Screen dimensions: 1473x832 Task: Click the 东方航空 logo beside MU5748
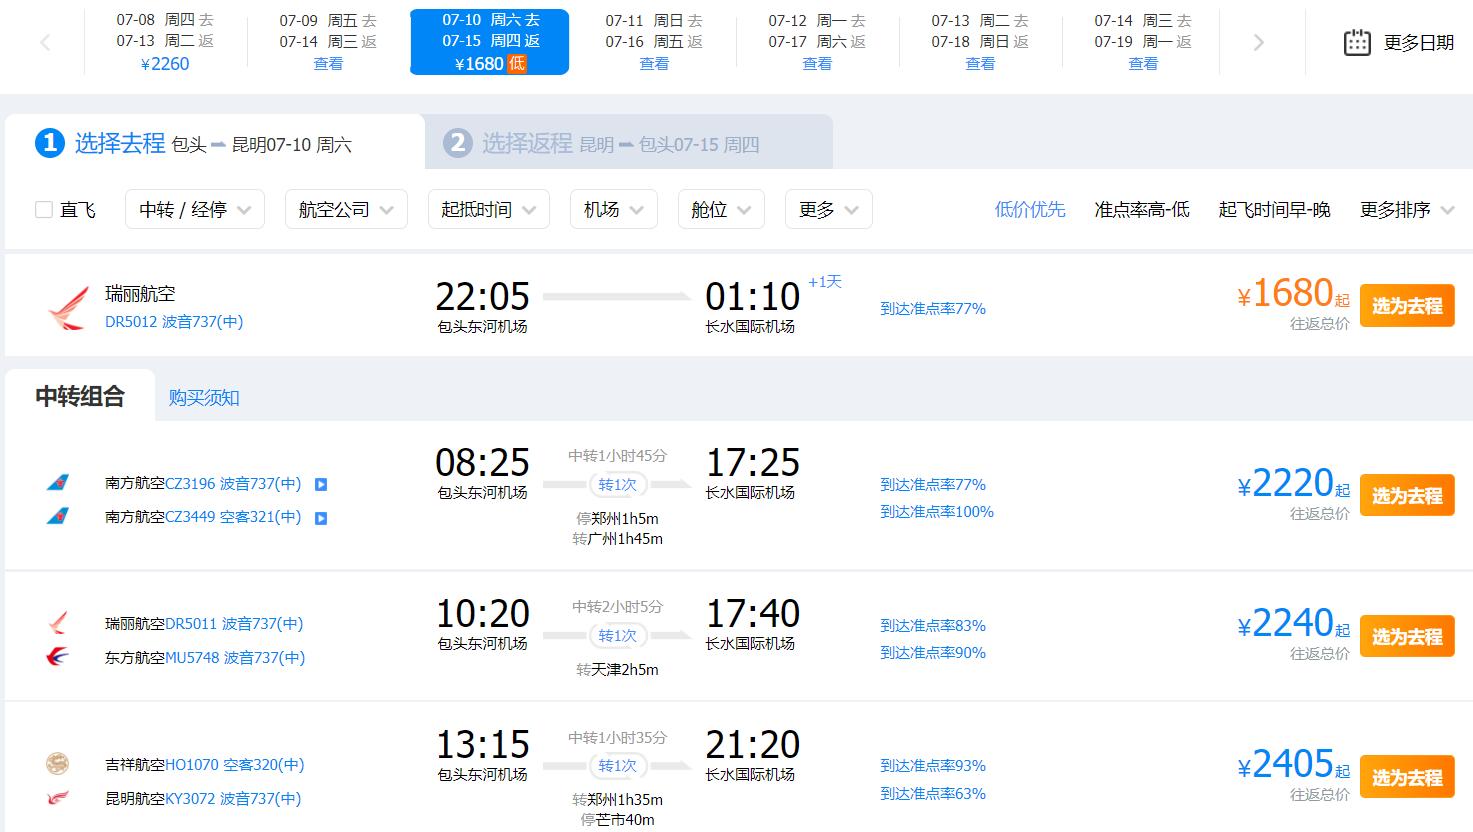click(x=57, y=657)
